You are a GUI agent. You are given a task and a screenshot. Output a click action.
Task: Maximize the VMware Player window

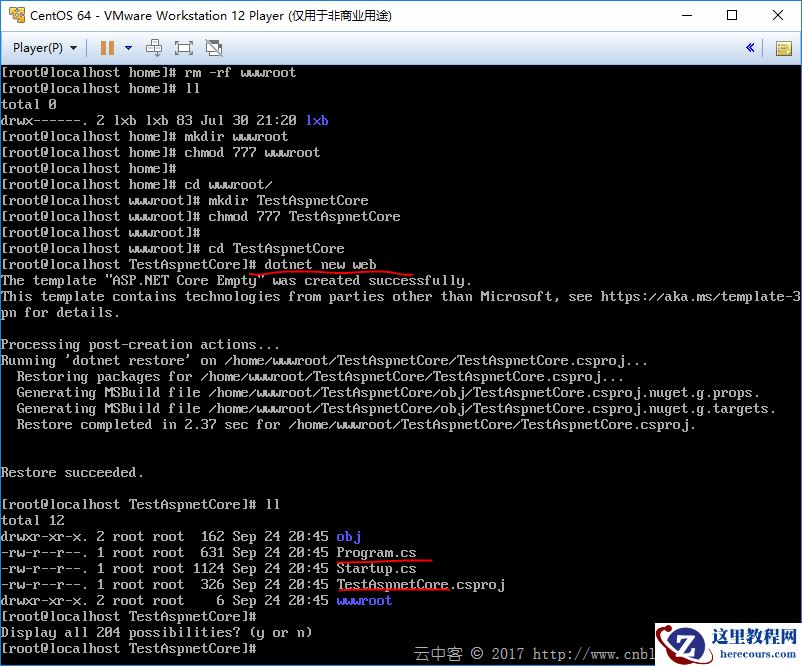(x=732, y=15)
